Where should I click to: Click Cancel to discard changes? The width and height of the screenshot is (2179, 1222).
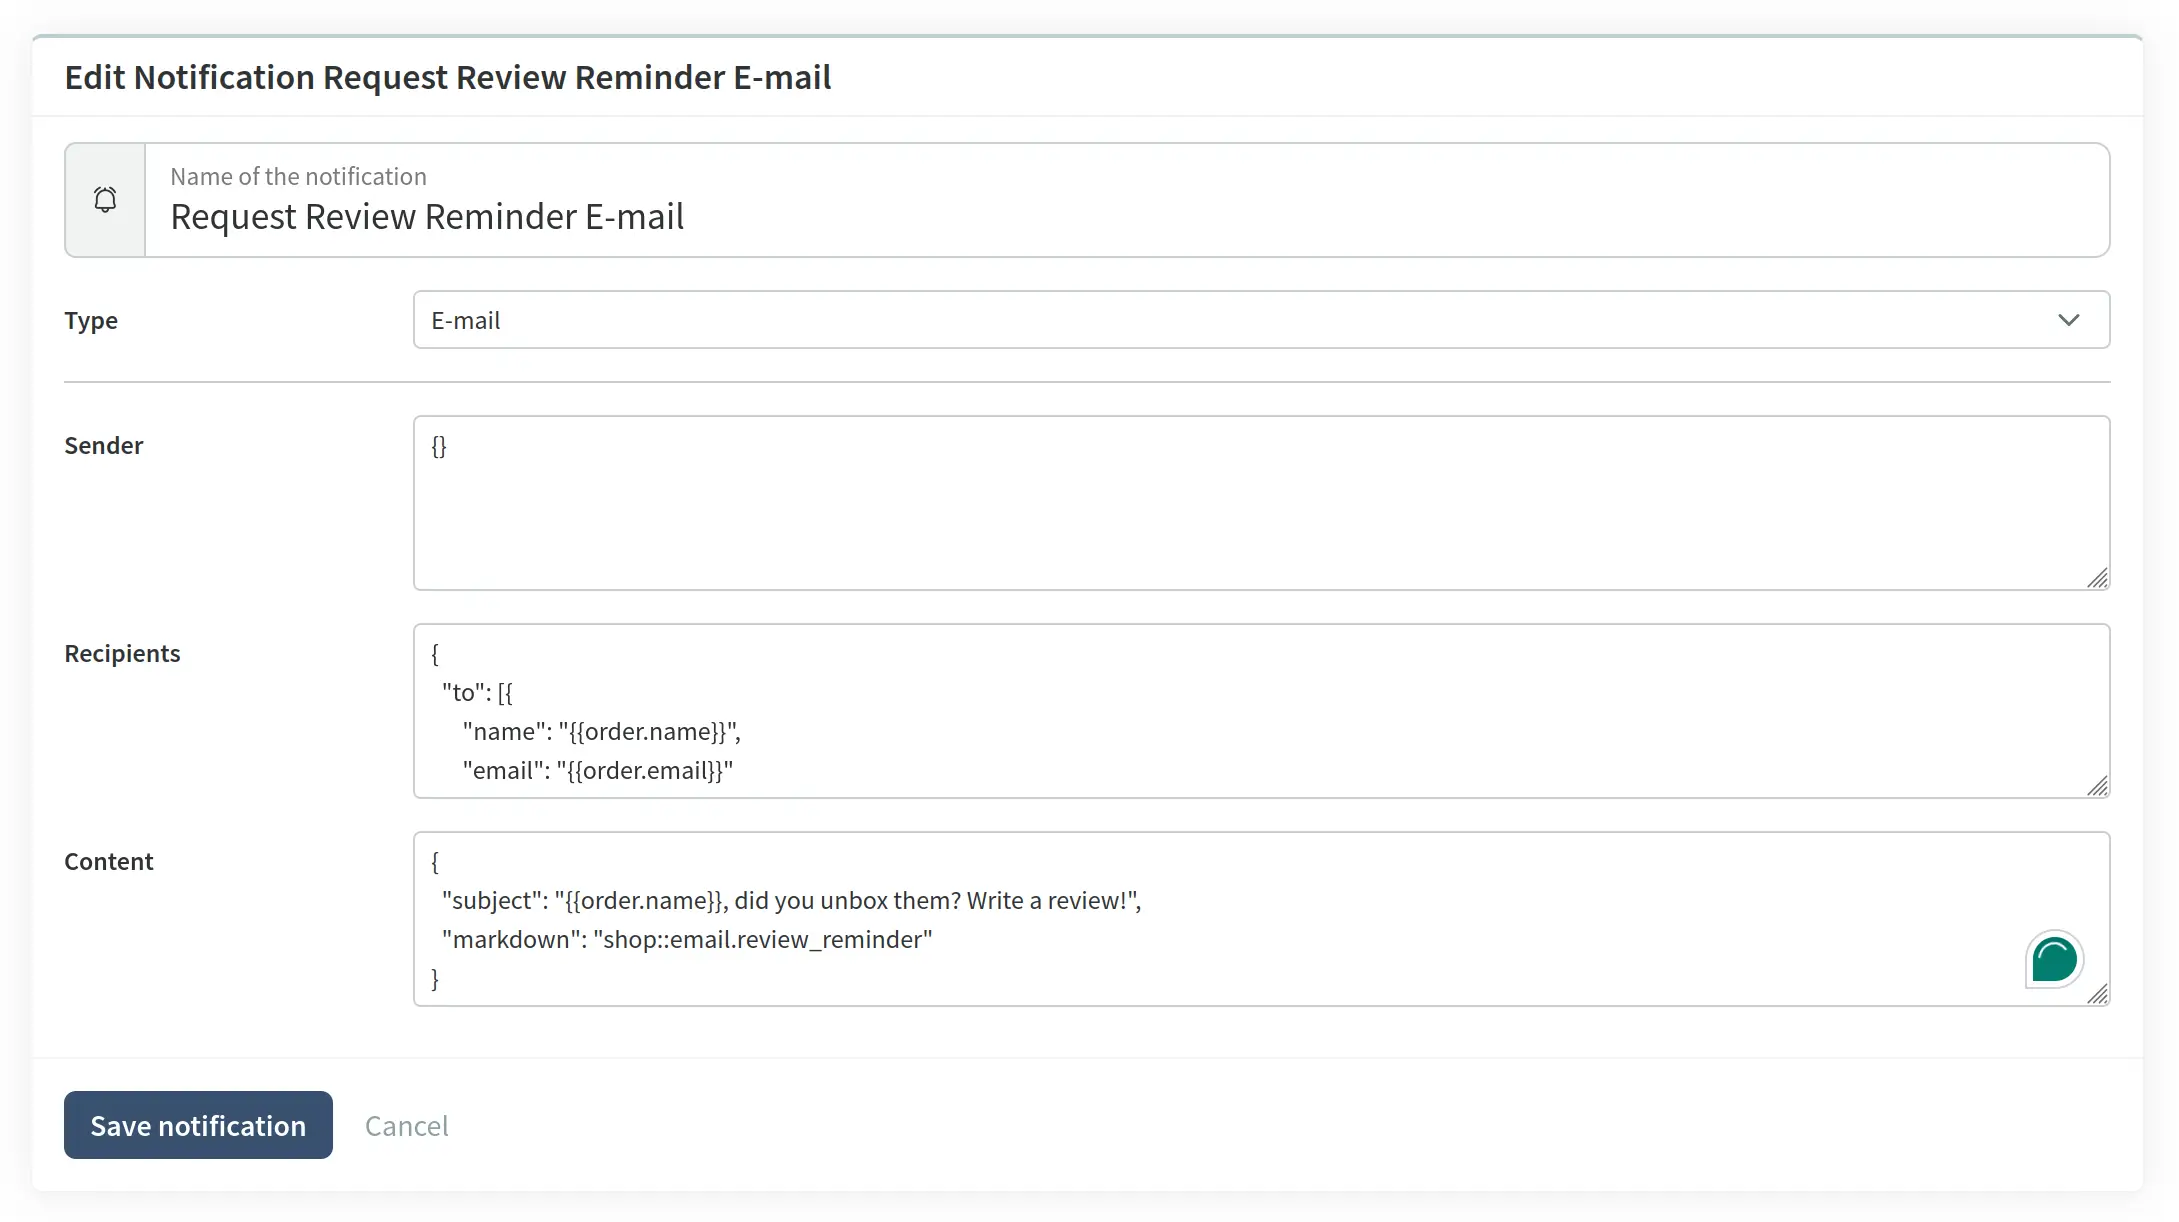[406, 1125]
